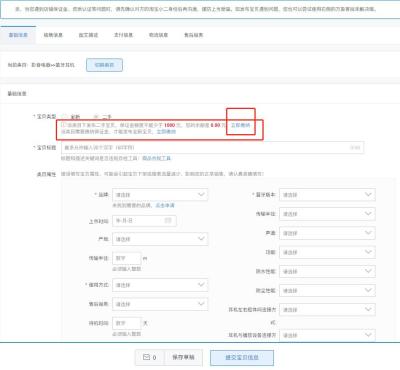Click the 待机时间 numeric field
Image resolution: width=400 pixels, height=370 pixels.
click(x=127, y=323)
